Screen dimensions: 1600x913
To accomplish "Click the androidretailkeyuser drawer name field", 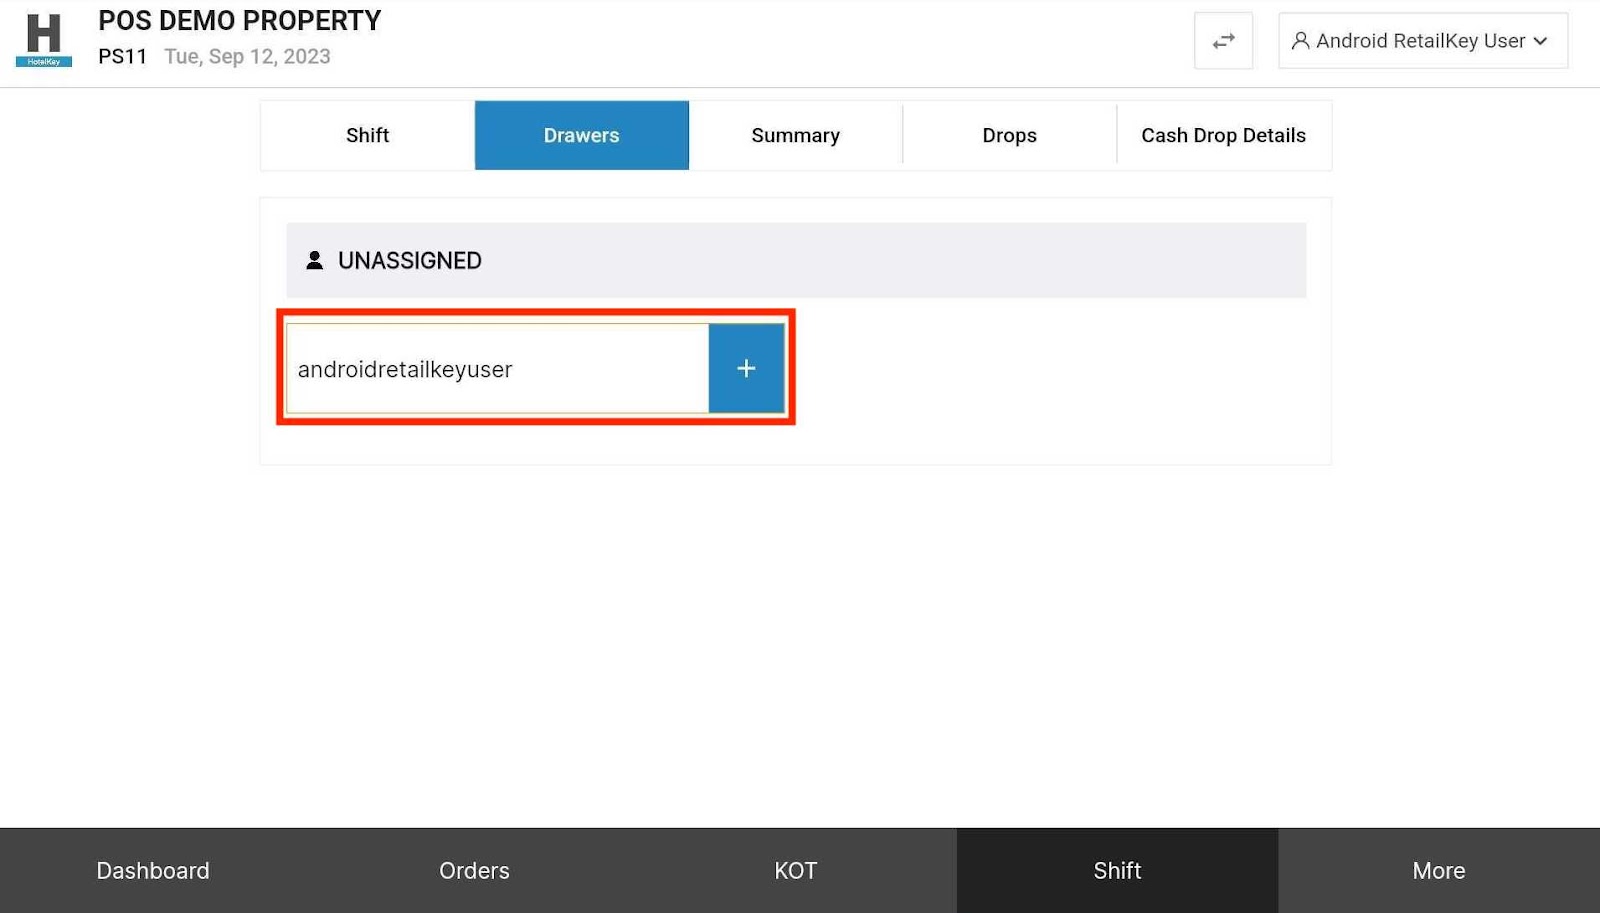I will (x=497, y=369).
